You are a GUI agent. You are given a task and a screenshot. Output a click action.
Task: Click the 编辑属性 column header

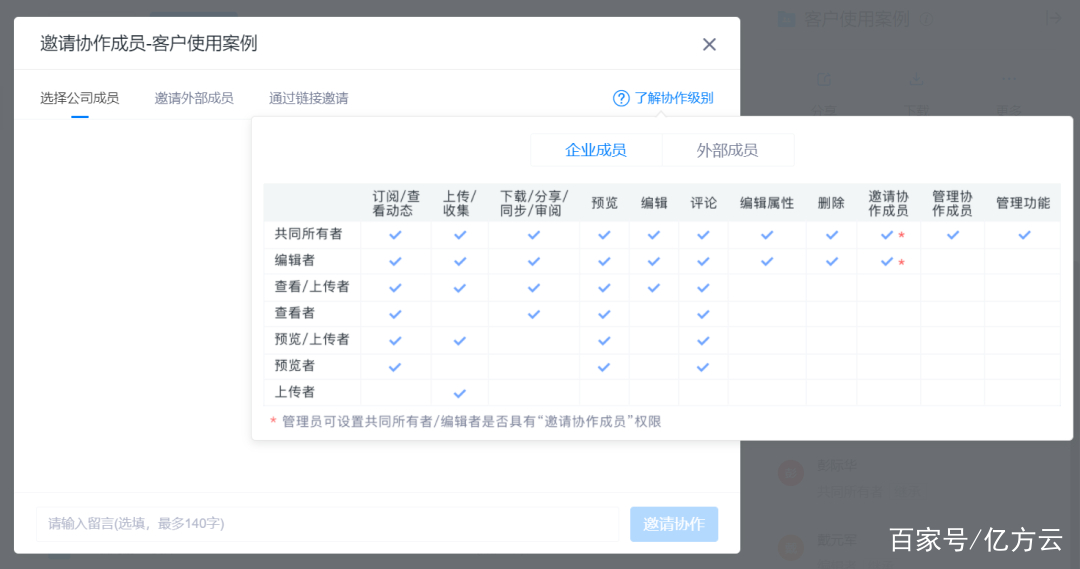(767, 203)
